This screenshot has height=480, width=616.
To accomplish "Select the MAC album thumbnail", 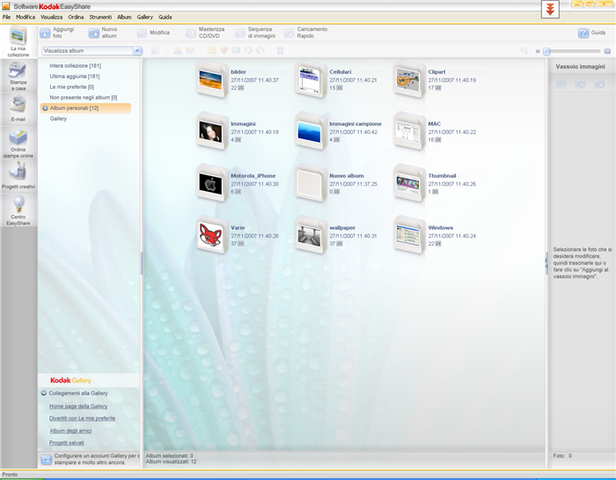I will click(409, 132).
